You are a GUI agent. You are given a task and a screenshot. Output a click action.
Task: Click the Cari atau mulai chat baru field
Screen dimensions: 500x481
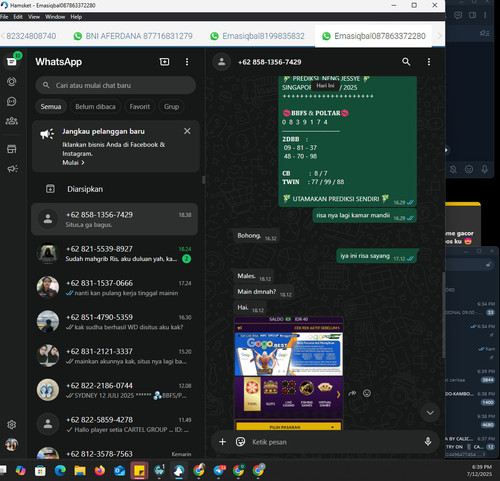[x=116, y=85]
